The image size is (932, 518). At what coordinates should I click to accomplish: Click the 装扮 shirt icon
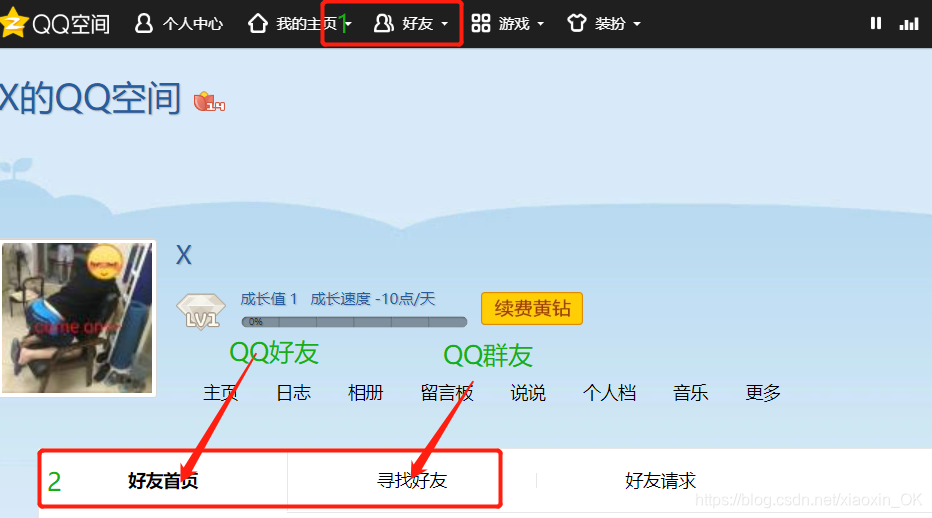tap(577, 23)
